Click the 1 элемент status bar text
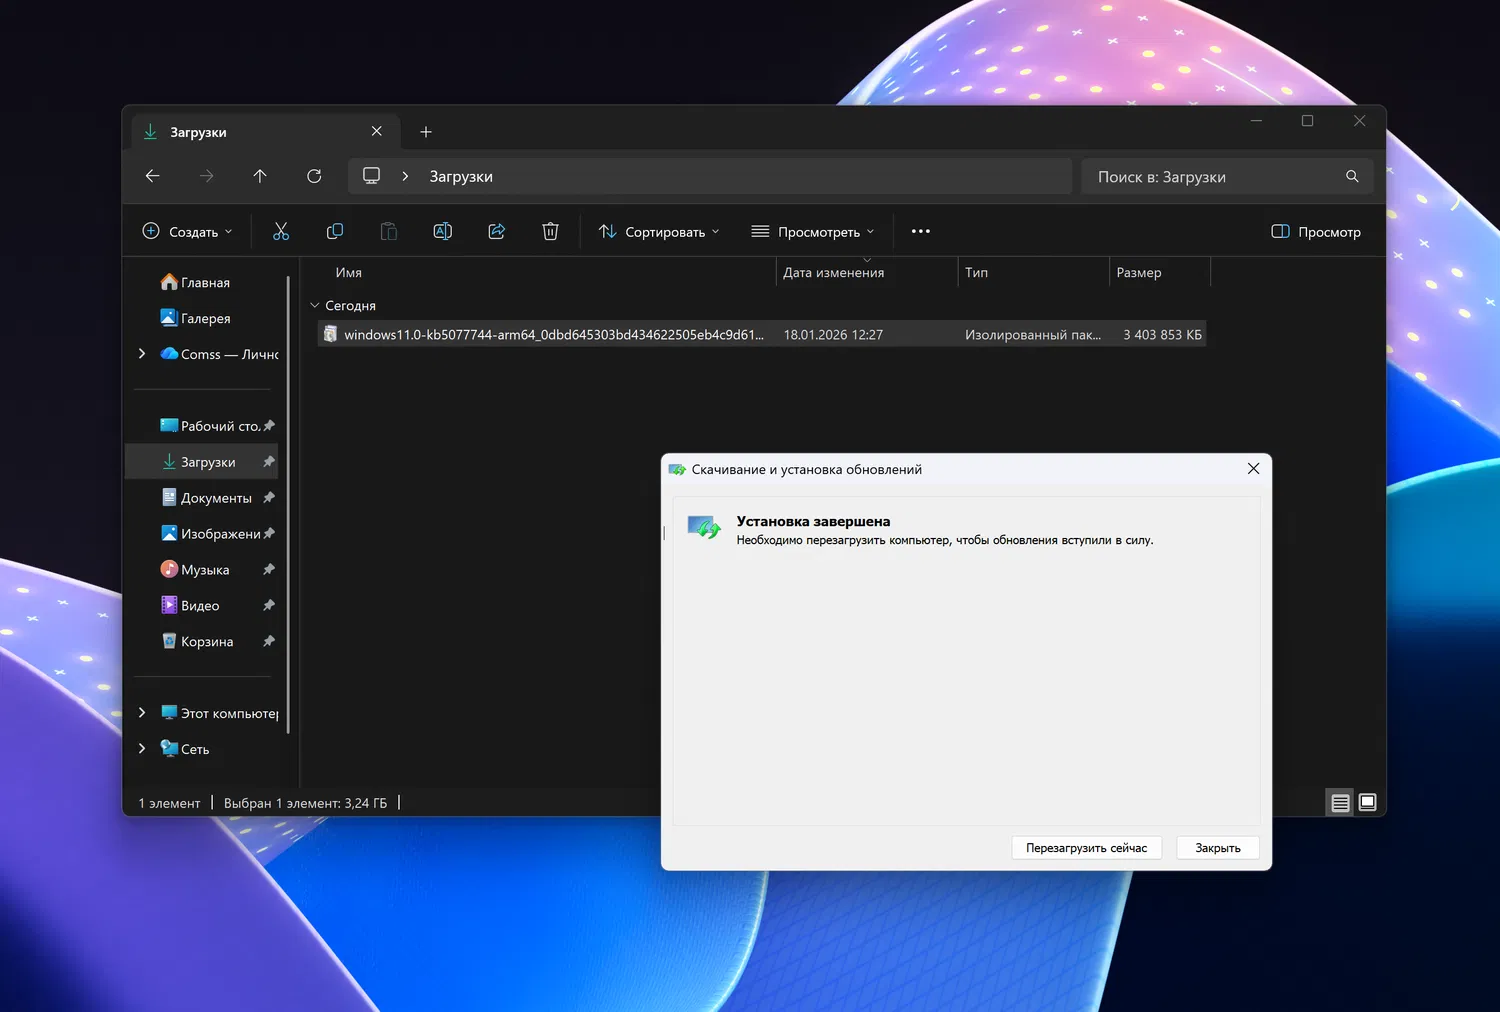The height and width of the screenshot is (1012, 1500). 169,803
